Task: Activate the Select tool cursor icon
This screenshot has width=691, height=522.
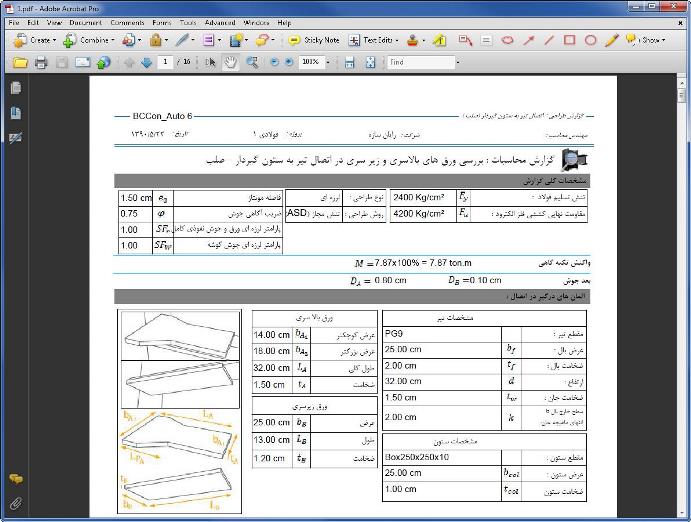Action: point(211,62)
